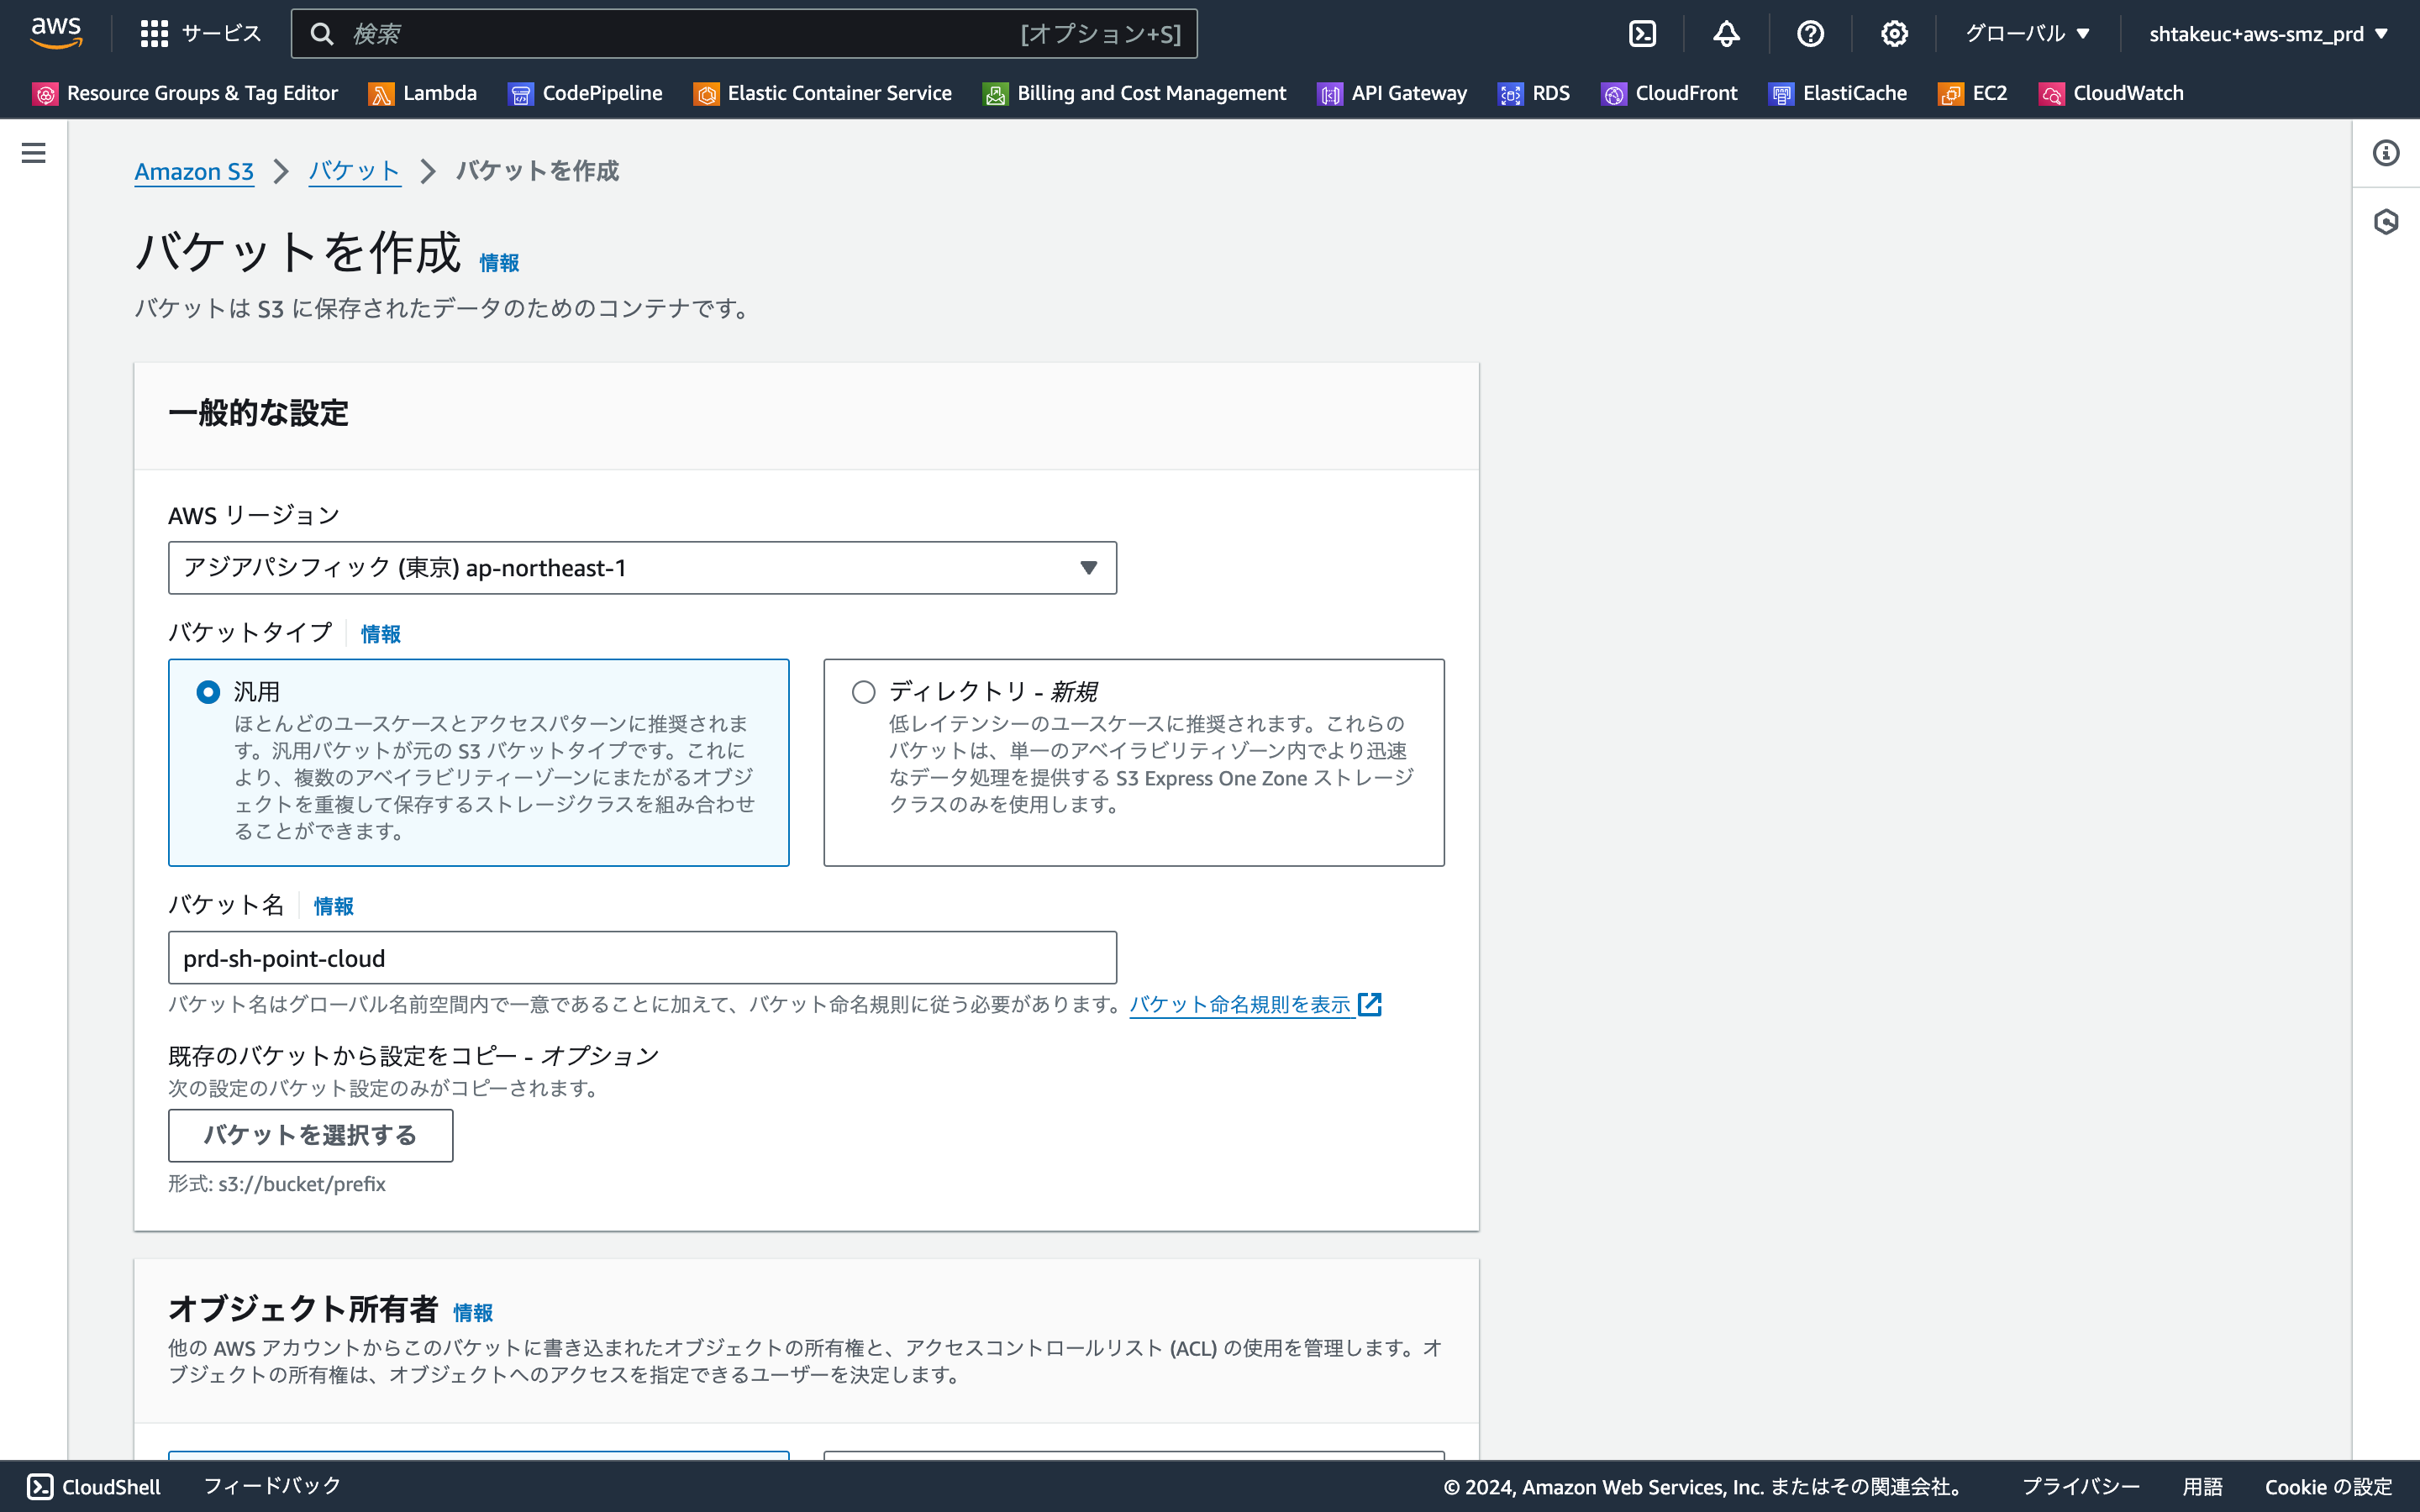Screen dimensions: 2420x1512
Task: Expand the グローバル region selector
Action: [2028, 34]
